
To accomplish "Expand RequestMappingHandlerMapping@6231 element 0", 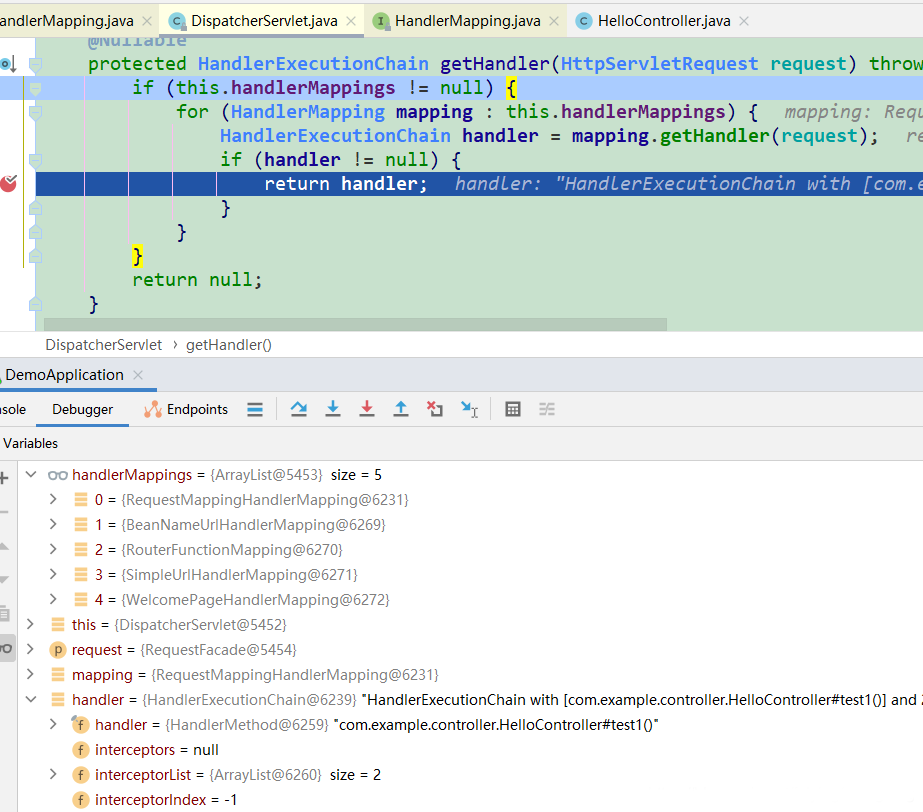I will point(53,499).
